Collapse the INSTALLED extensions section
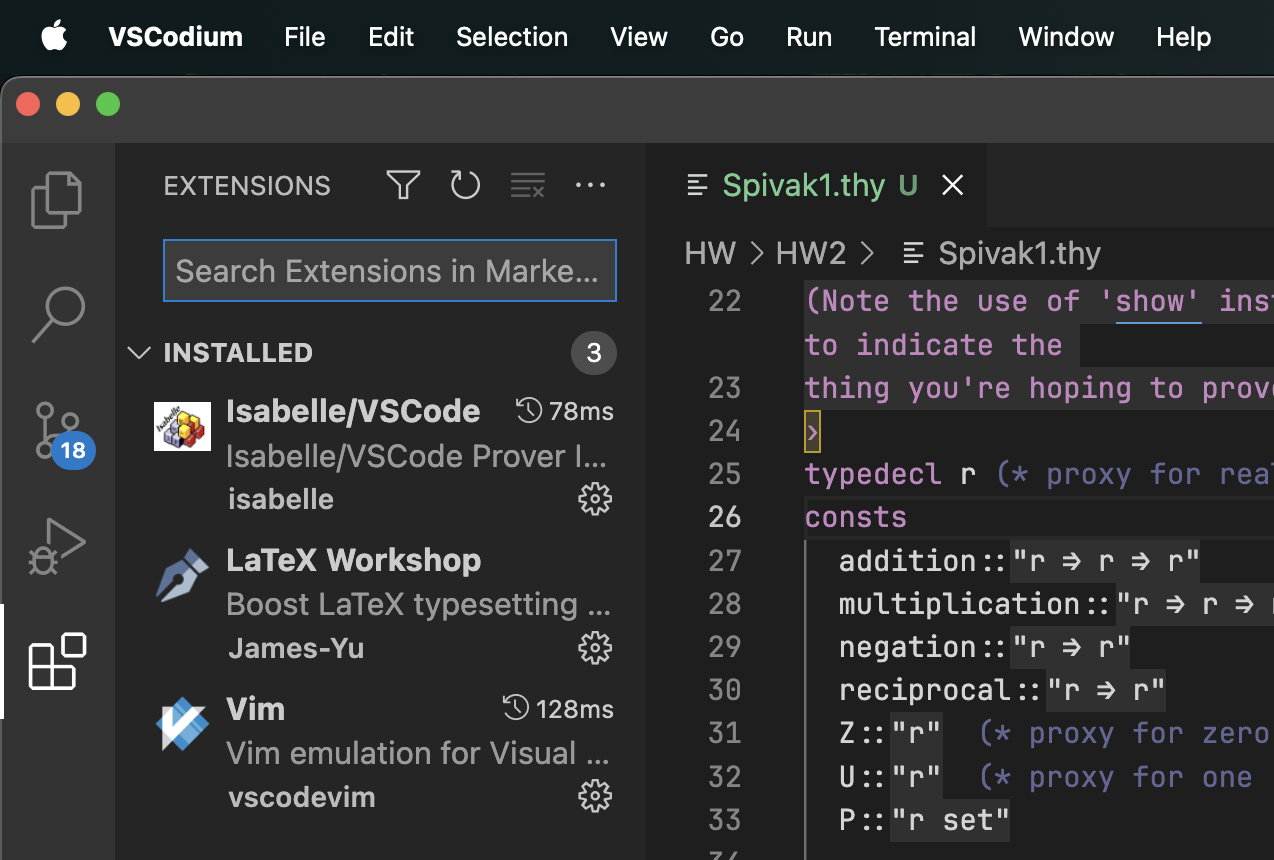The width and height of the screenshot is (1274, 860). 139,353
